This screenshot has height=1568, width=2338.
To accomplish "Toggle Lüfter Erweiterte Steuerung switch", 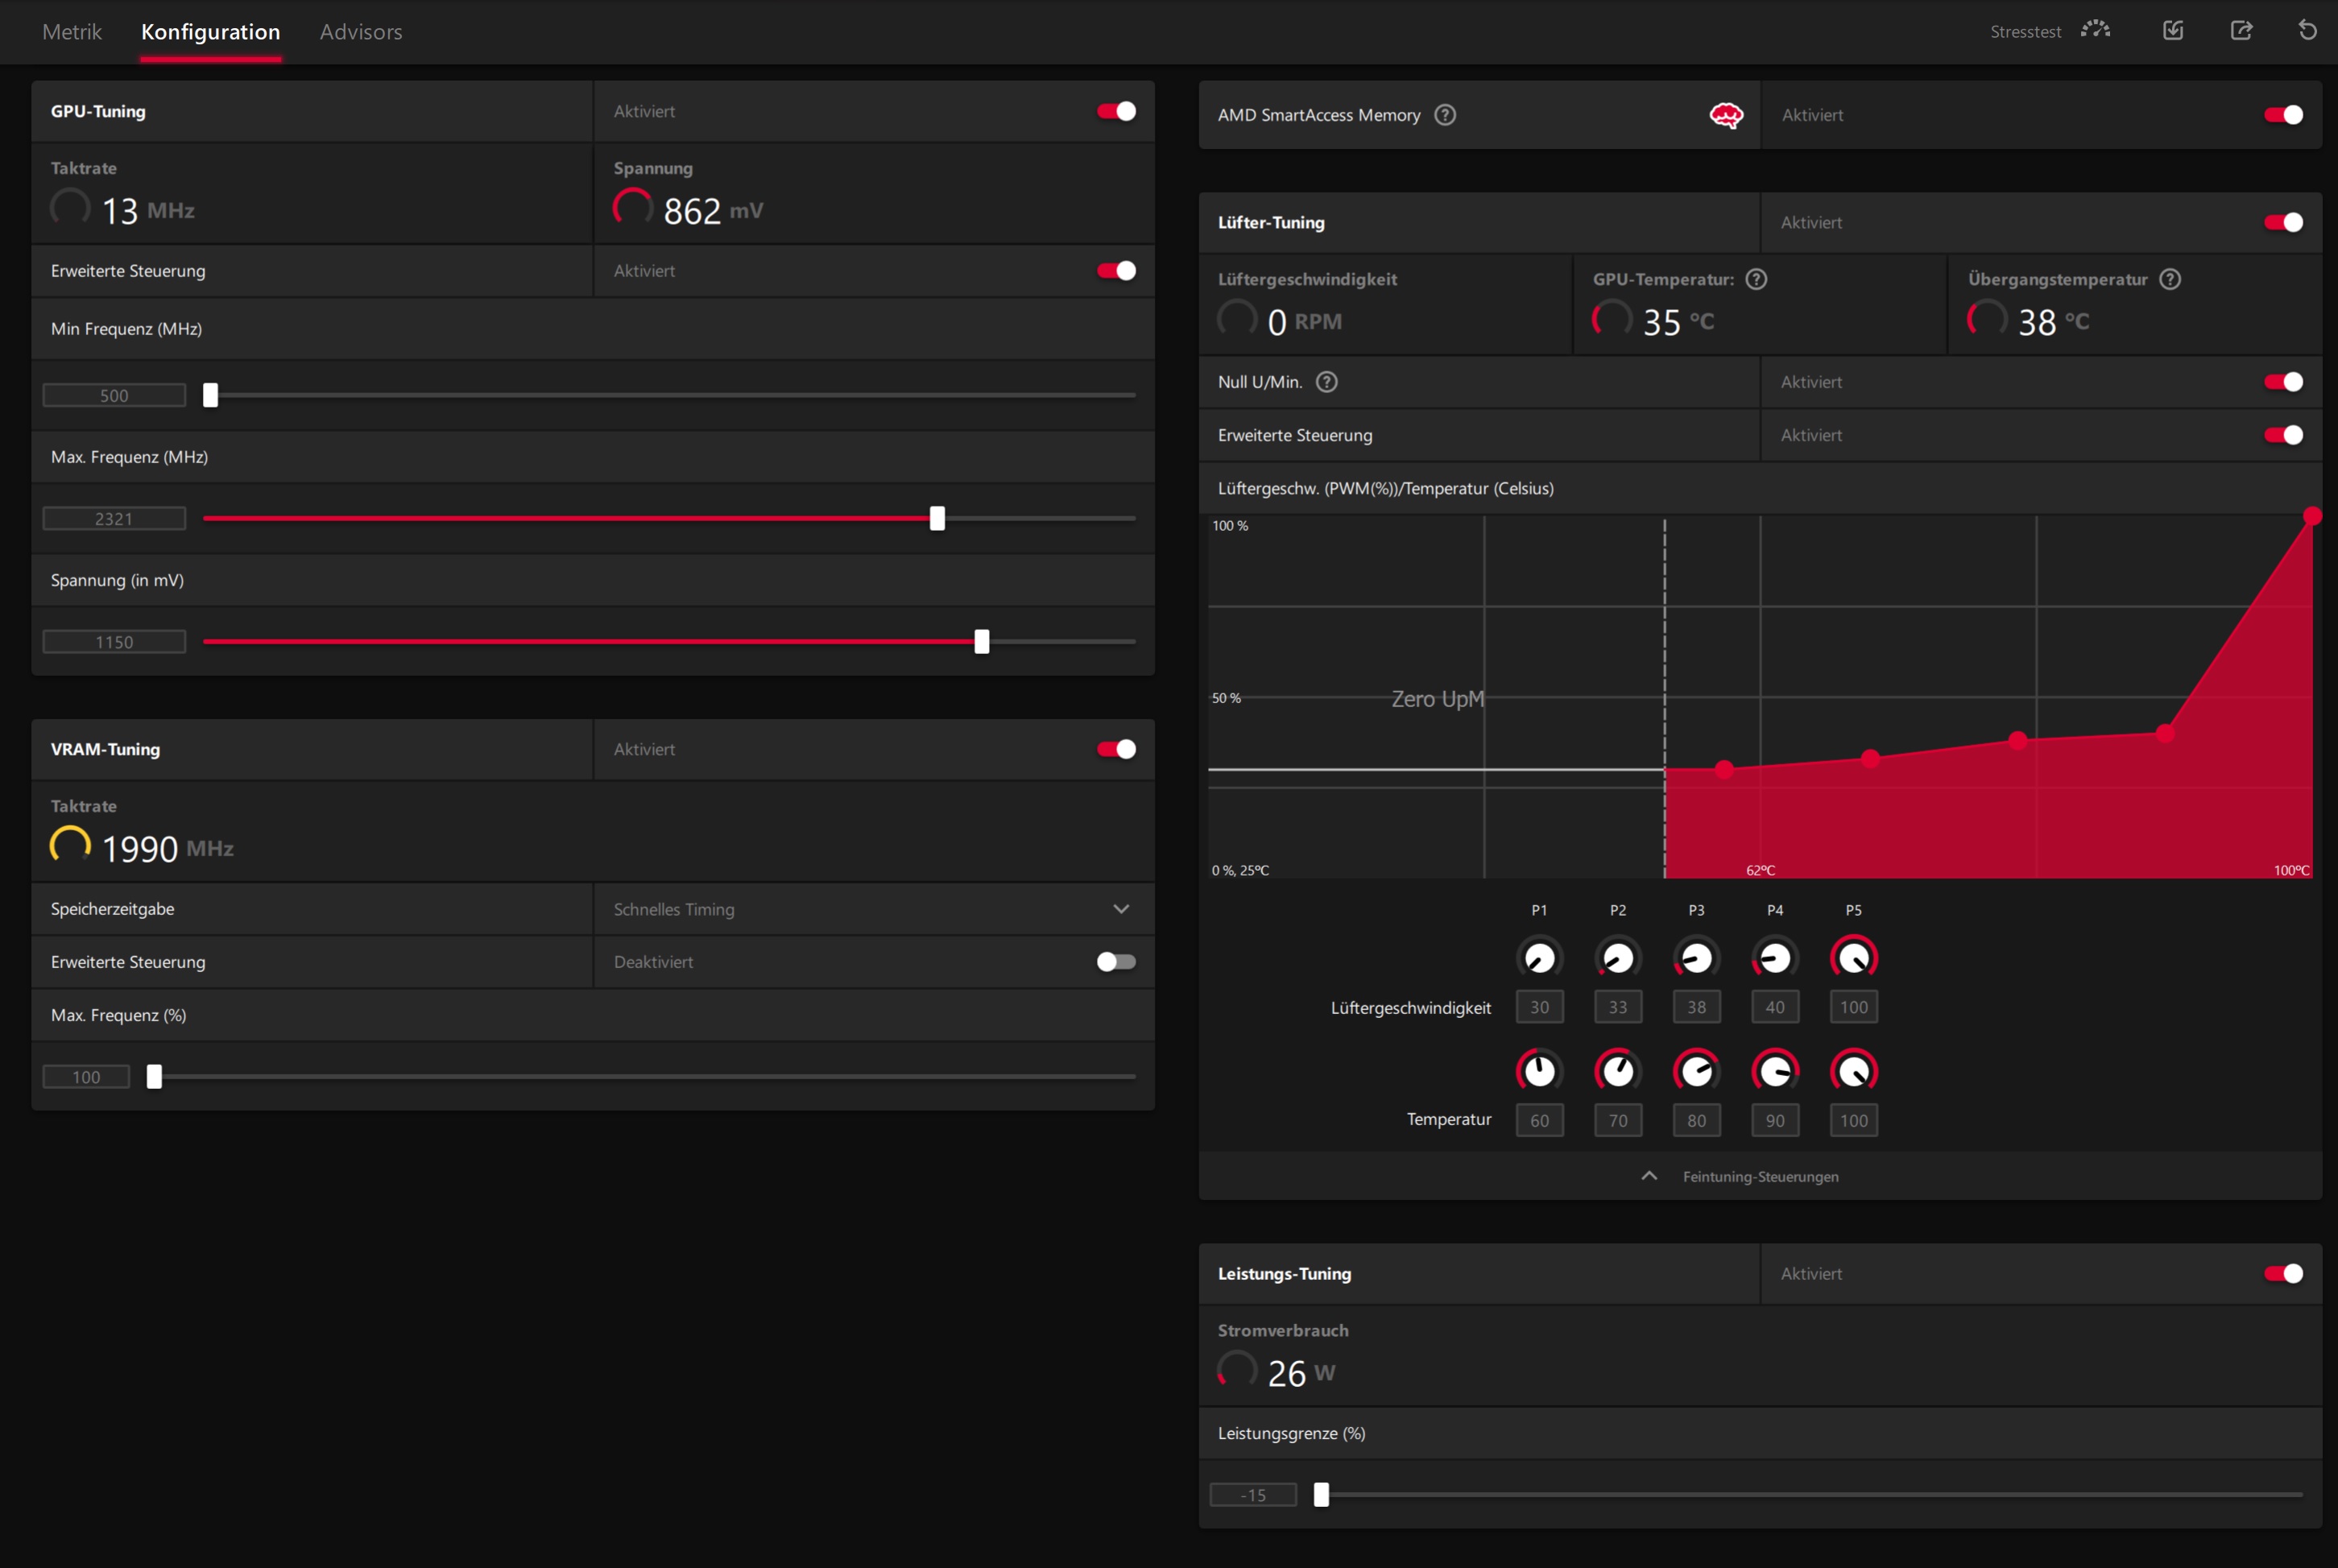I will (x=2283, y=435).
